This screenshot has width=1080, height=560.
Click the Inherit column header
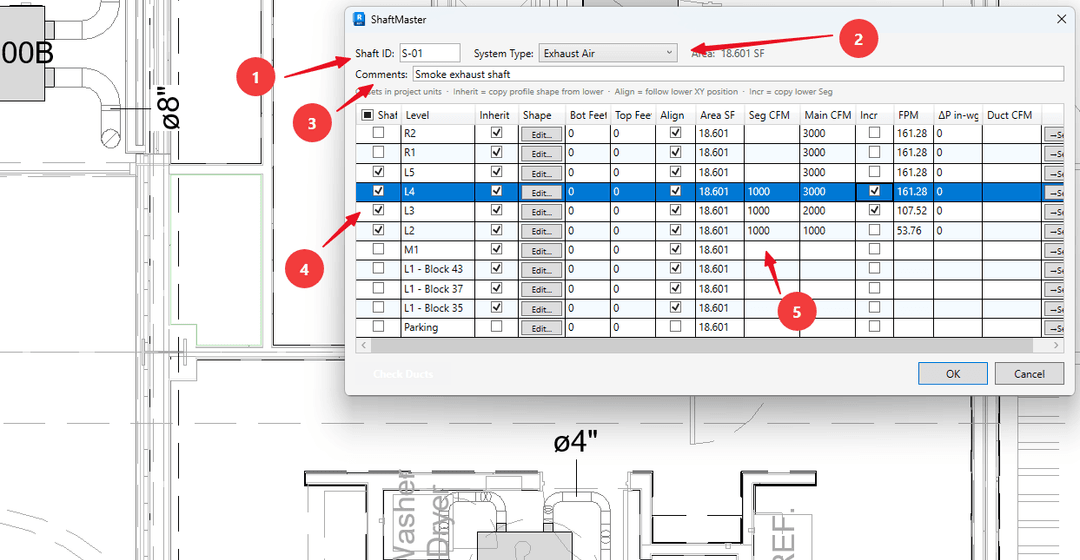(497, 115)
